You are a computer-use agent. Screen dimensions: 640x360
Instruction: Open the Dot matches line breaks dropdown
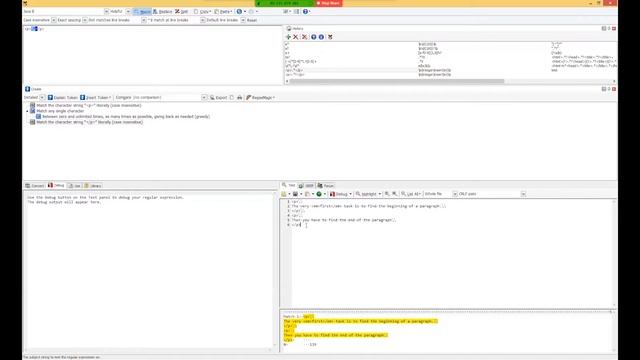tap(144, 20)
